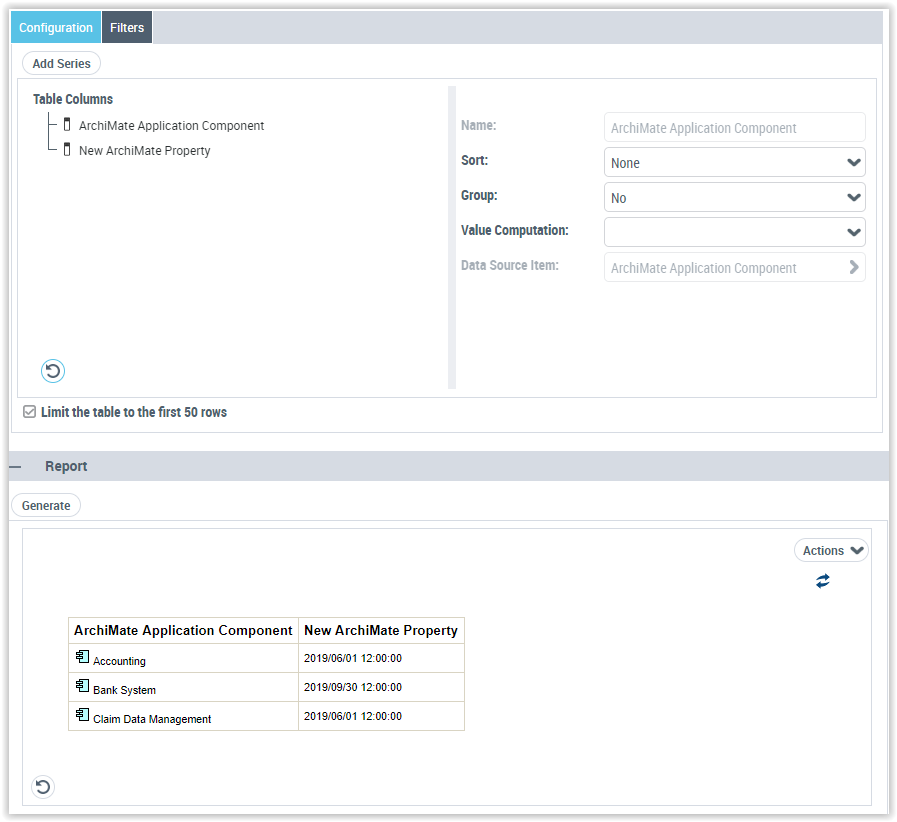Select New ArchiMate Property in Table Columns
The height and width of the screenshot is (822, 897).
(144, 151)
